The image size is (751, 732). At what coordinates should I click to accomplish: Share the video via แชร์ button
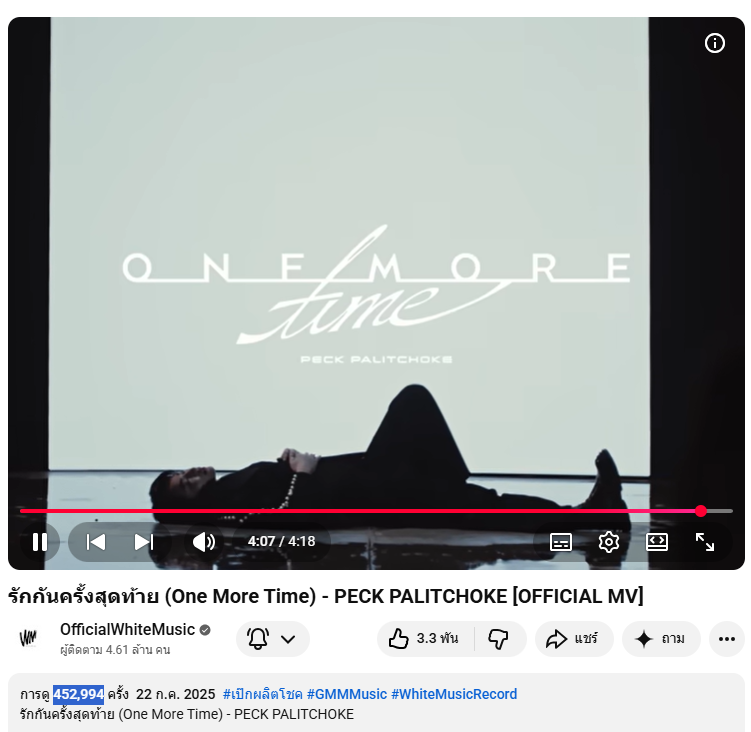574,639
